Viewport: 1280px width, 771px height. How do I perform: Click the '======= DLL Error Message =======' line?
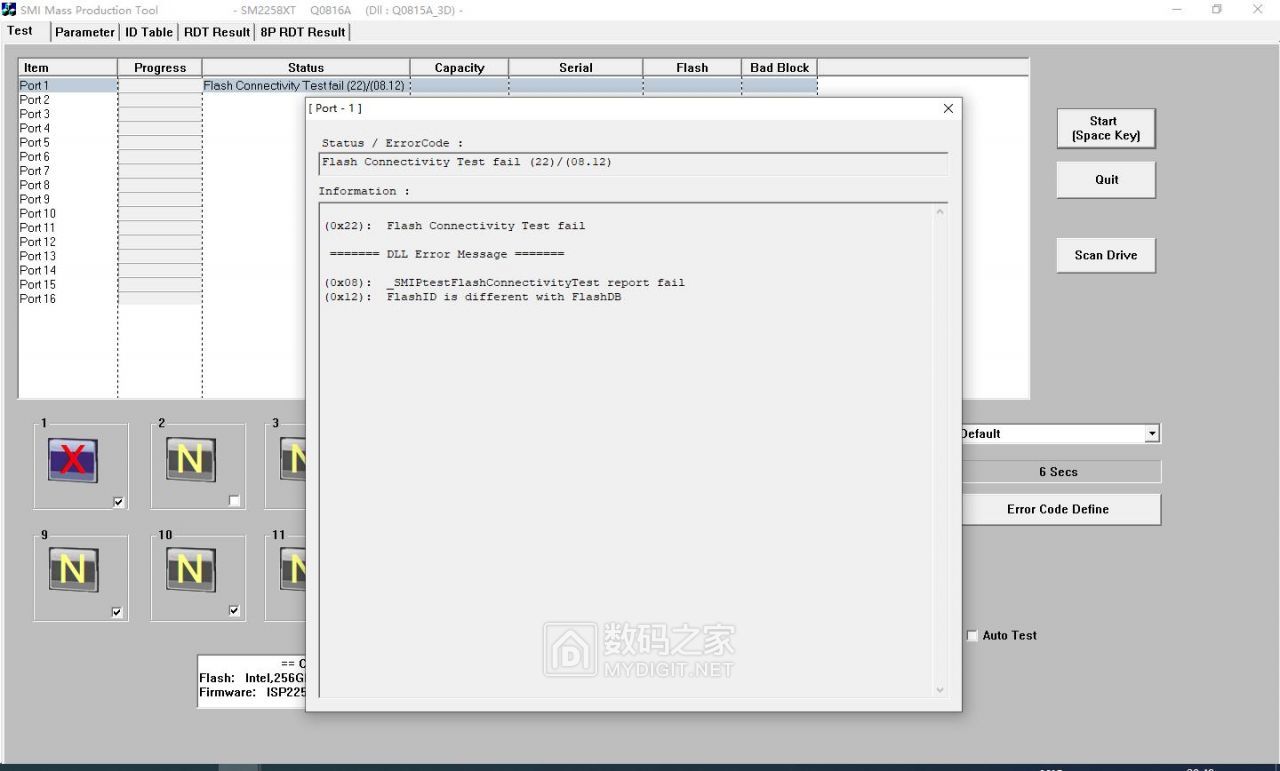(446, 254)
